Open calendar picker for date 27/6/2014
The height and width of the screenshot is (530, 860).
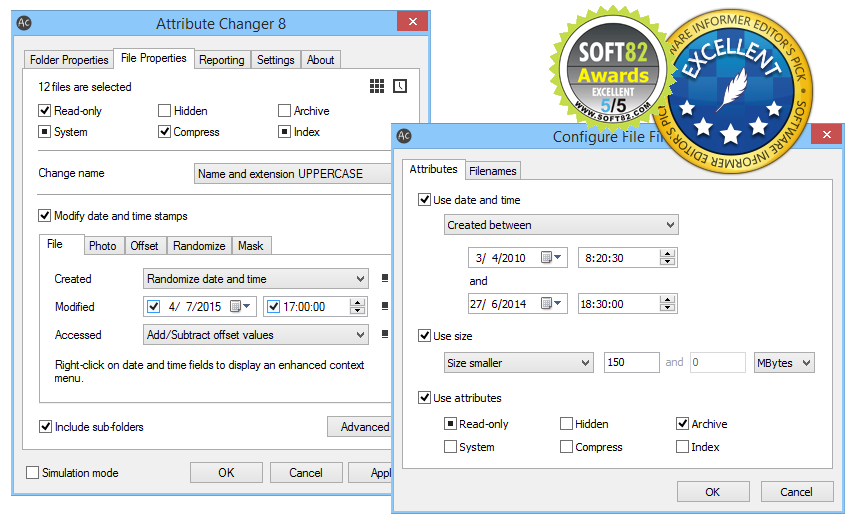(x=551, y=303)
